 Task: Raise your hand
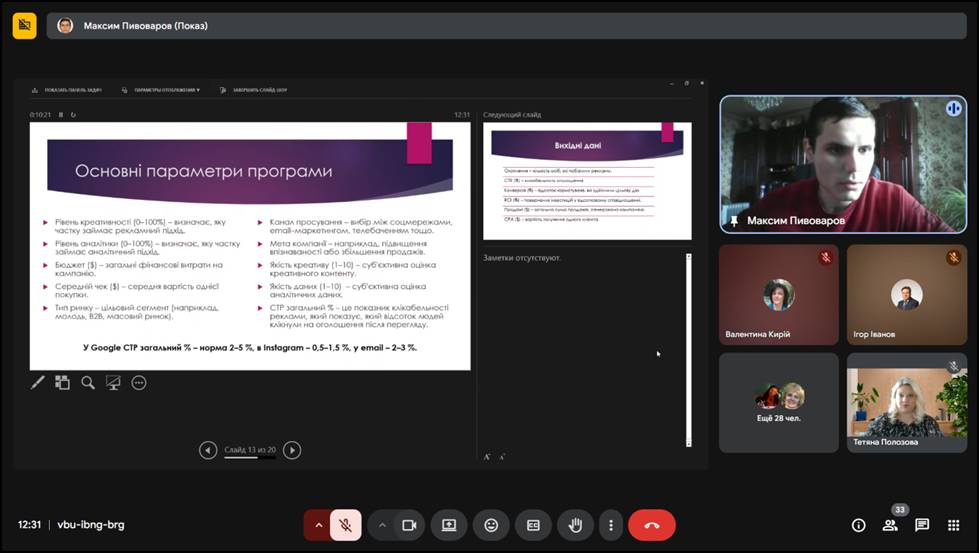pos(575,525)
